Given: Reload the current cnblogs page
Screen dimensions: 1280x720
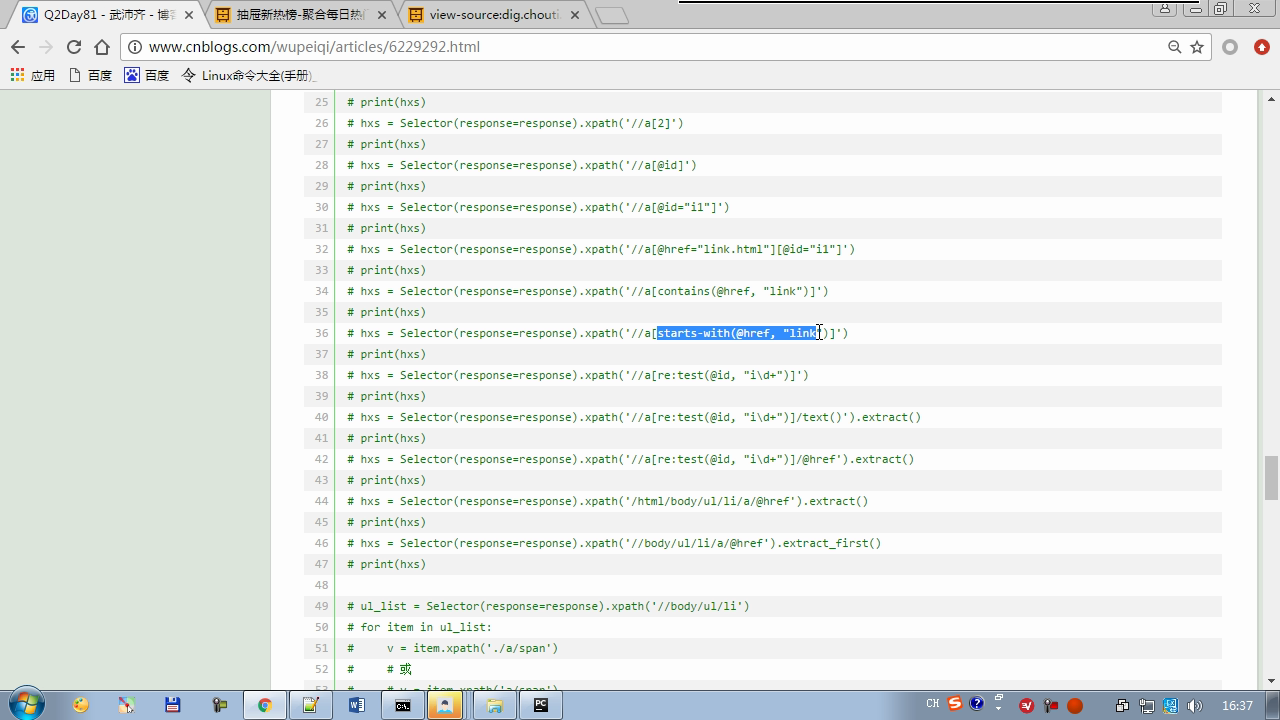Looking at the screenshot, I should 74,47.
